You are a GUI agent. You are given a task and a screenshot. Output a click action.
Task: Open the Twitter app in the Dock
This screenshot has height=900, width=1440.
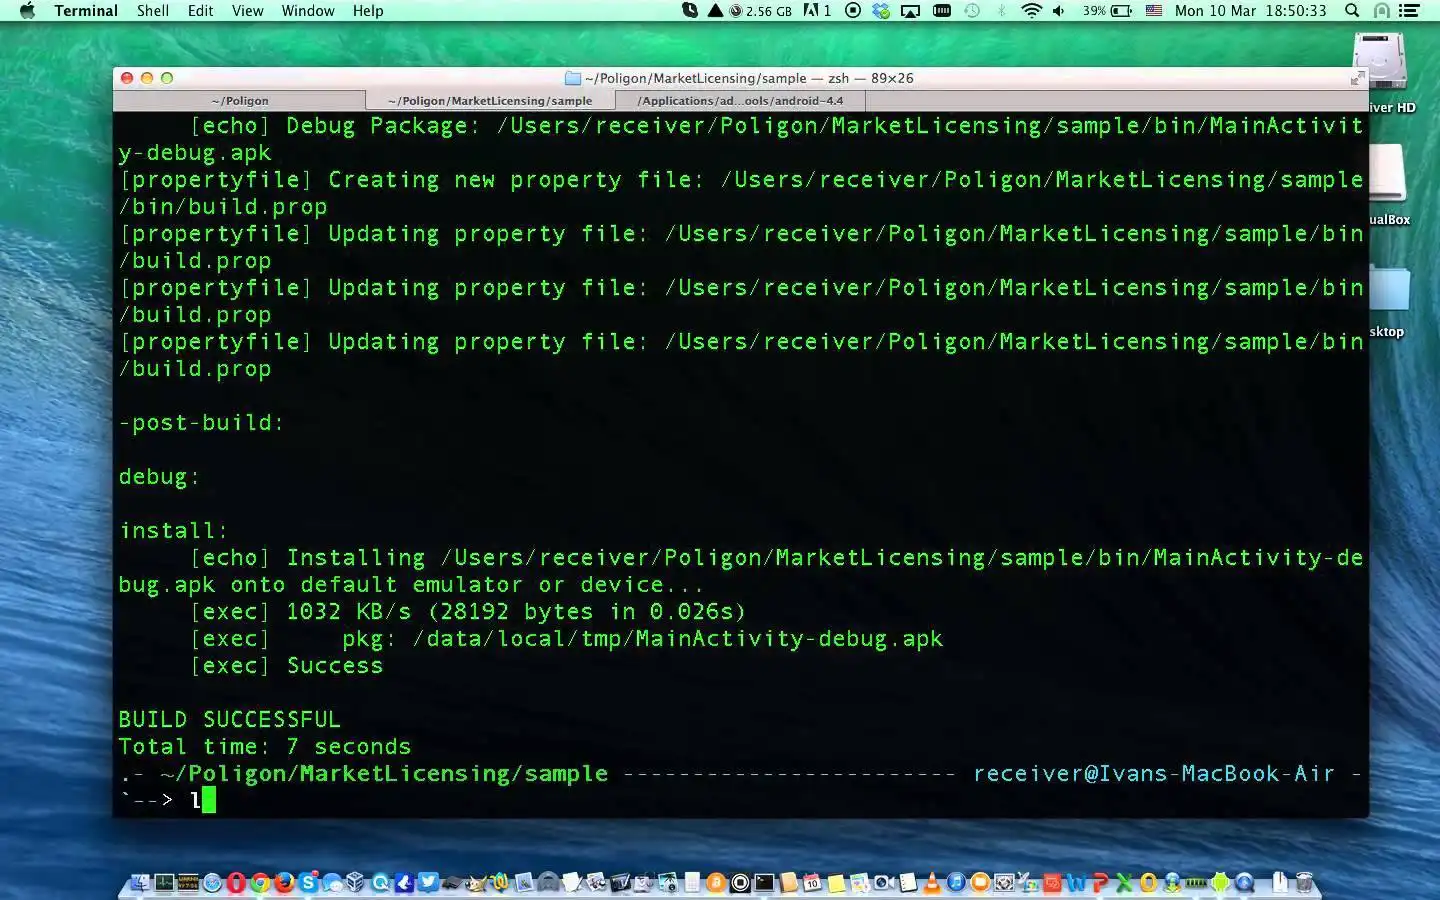tap(428, 882)
